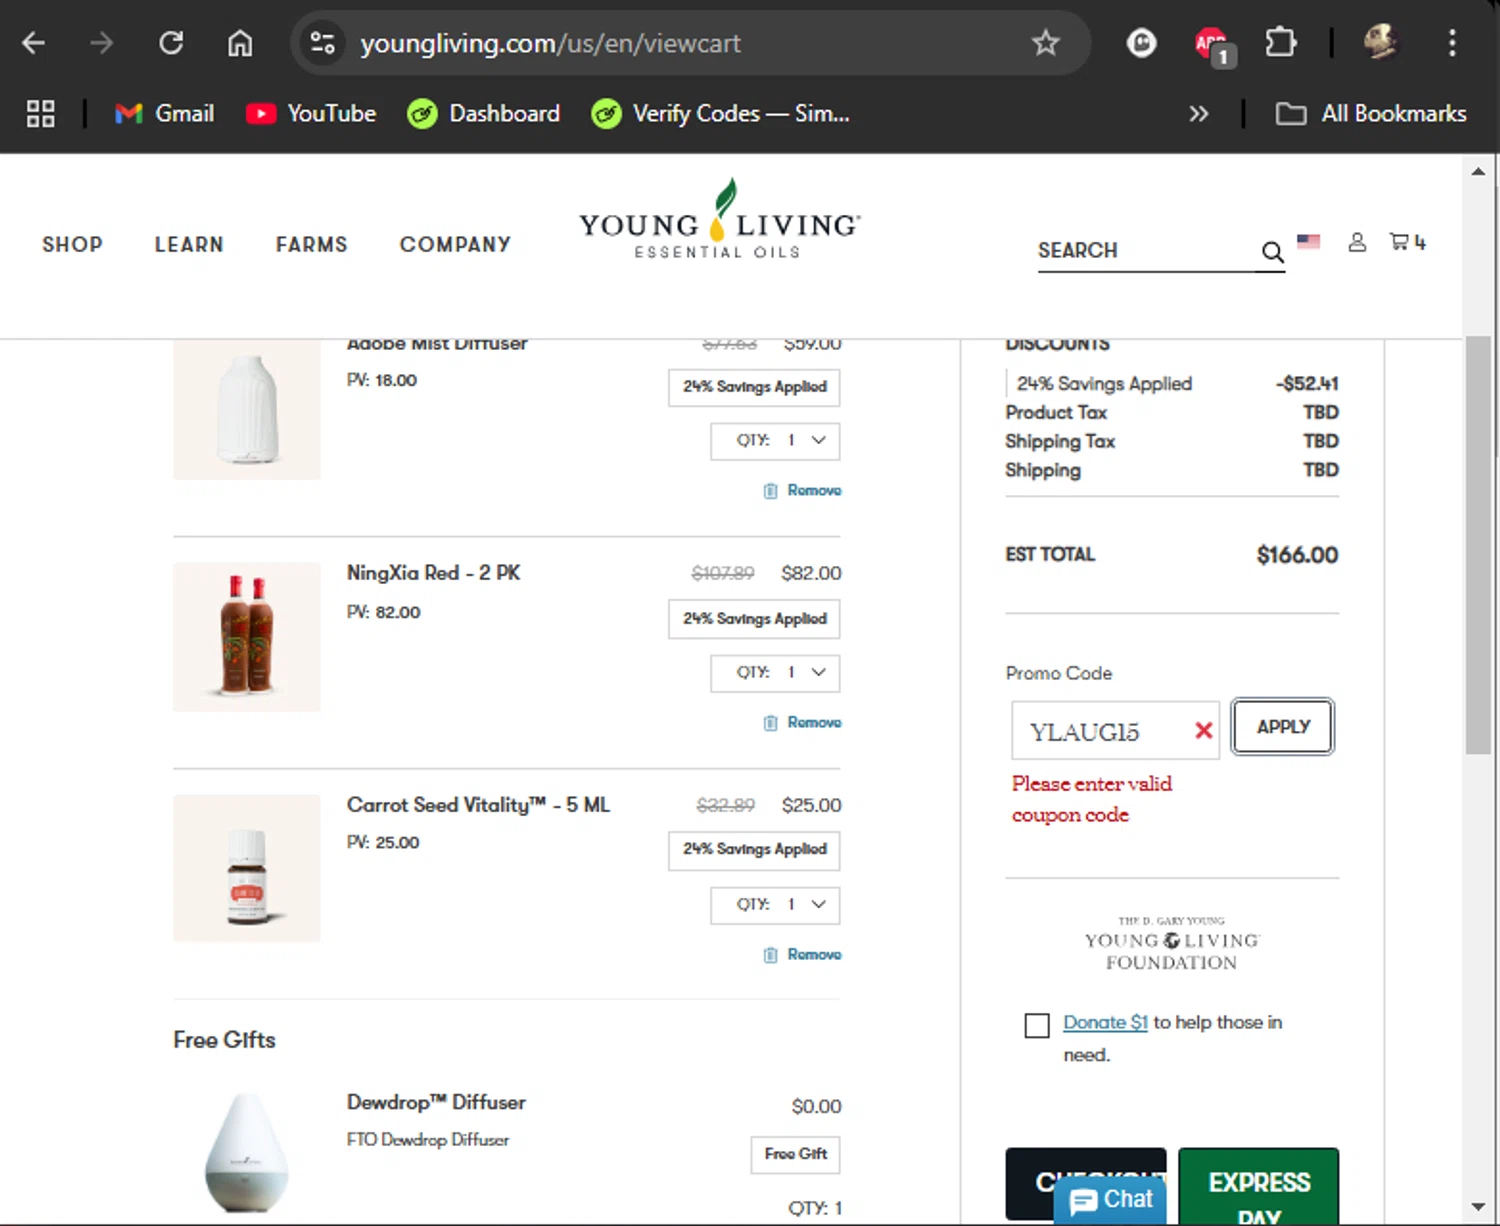Open quantity dropdown for NingXia Red
This screenshot has width=1500, height=1226.
point(775,673)
